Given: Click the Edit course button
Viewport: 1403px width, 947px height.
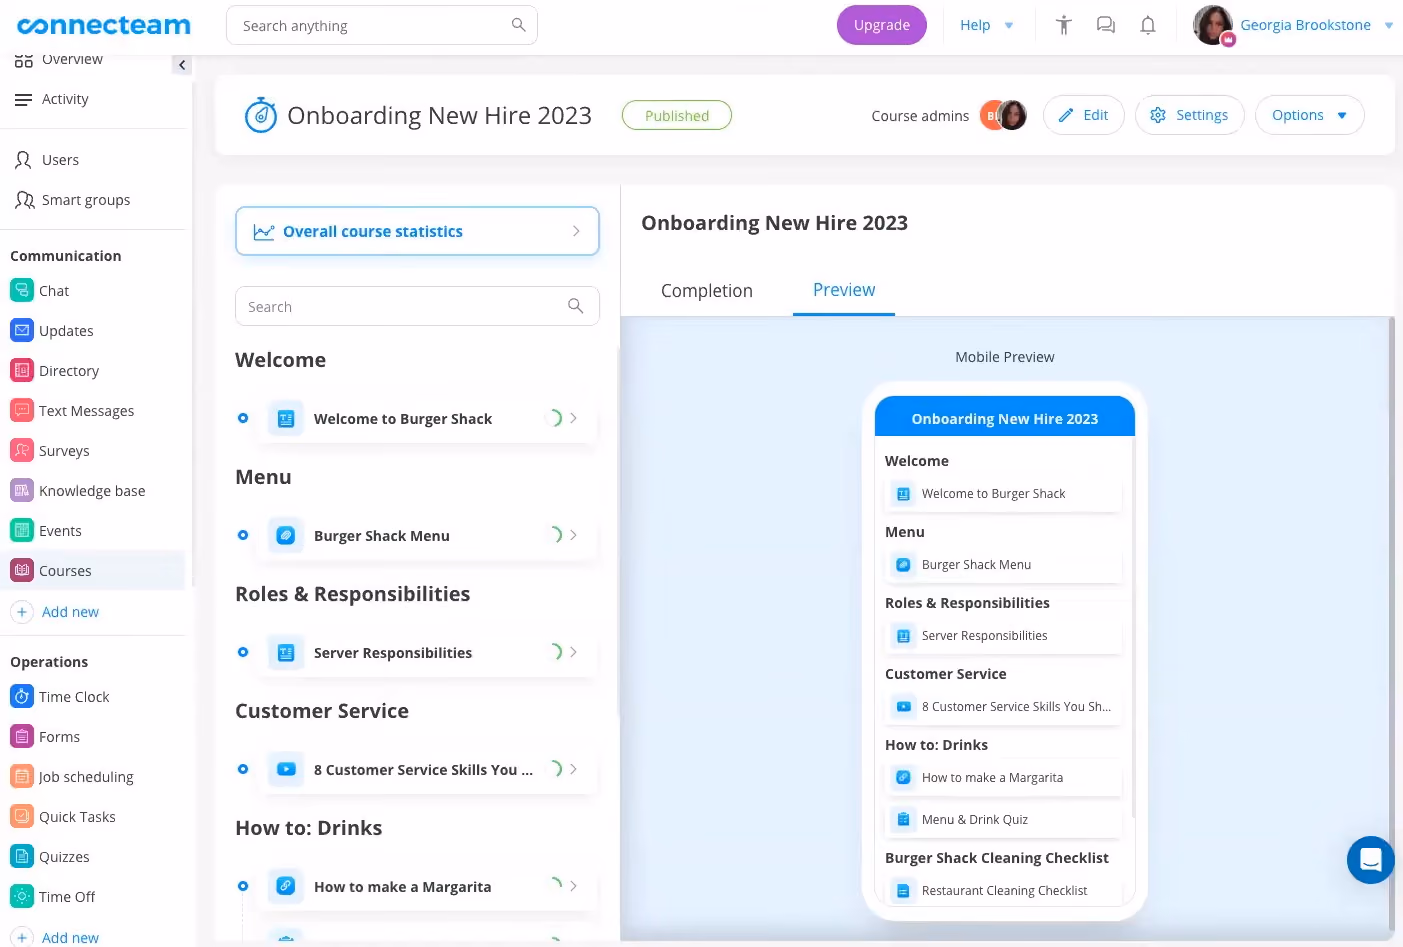Looking at the screenshot, I should [x=1084, y=115].
